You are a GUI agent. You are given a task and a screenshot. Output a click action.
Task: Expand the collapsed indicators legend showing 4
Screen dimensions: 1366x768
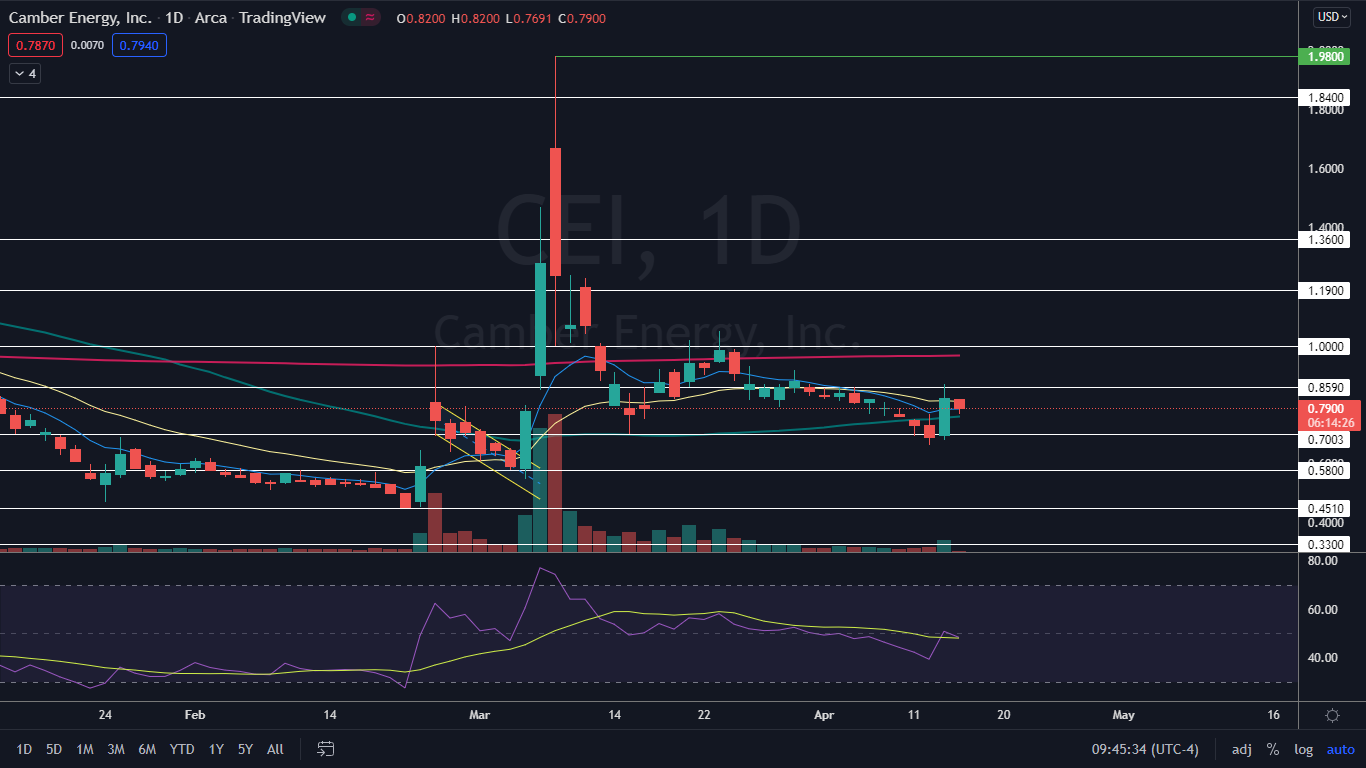point(24,73)
